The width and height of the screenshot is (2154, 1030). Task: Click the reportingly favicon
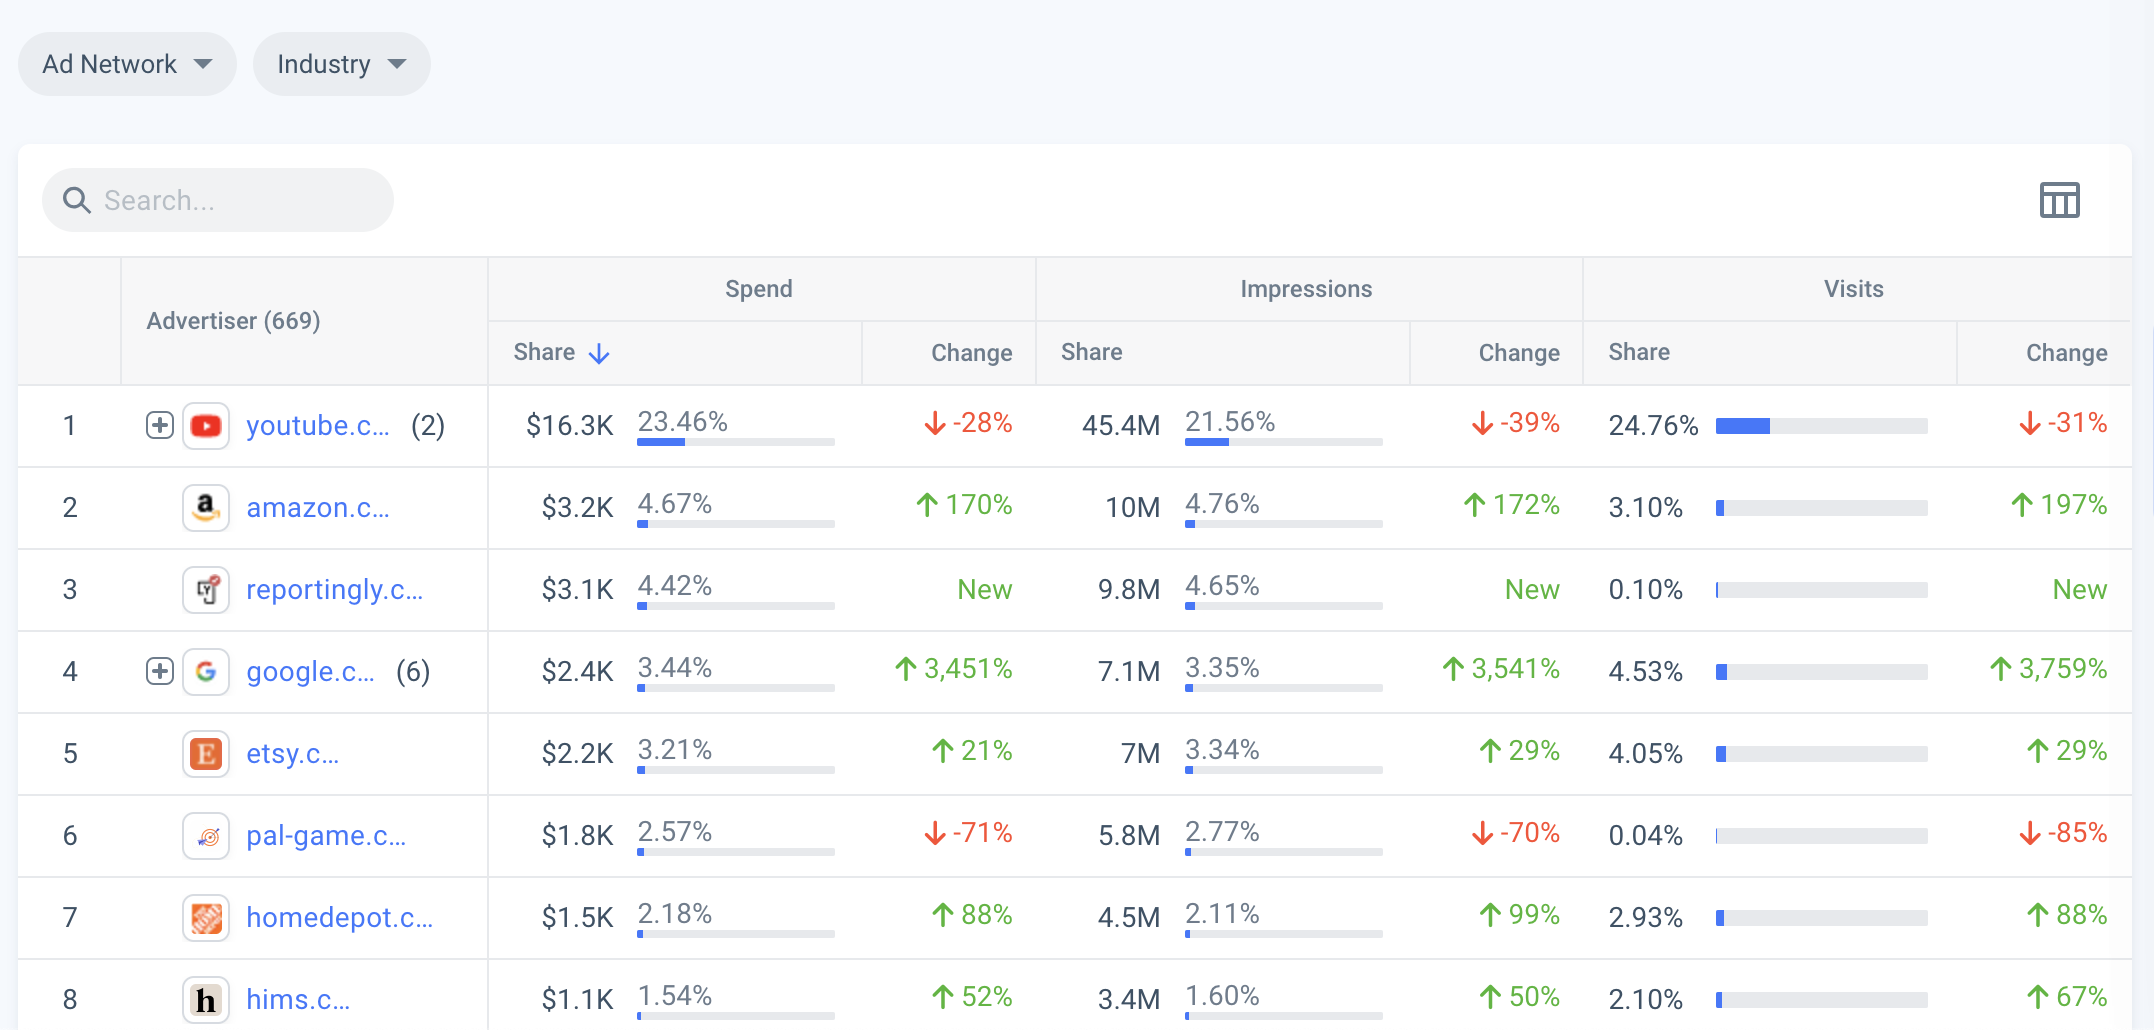[x=206, y=590]
